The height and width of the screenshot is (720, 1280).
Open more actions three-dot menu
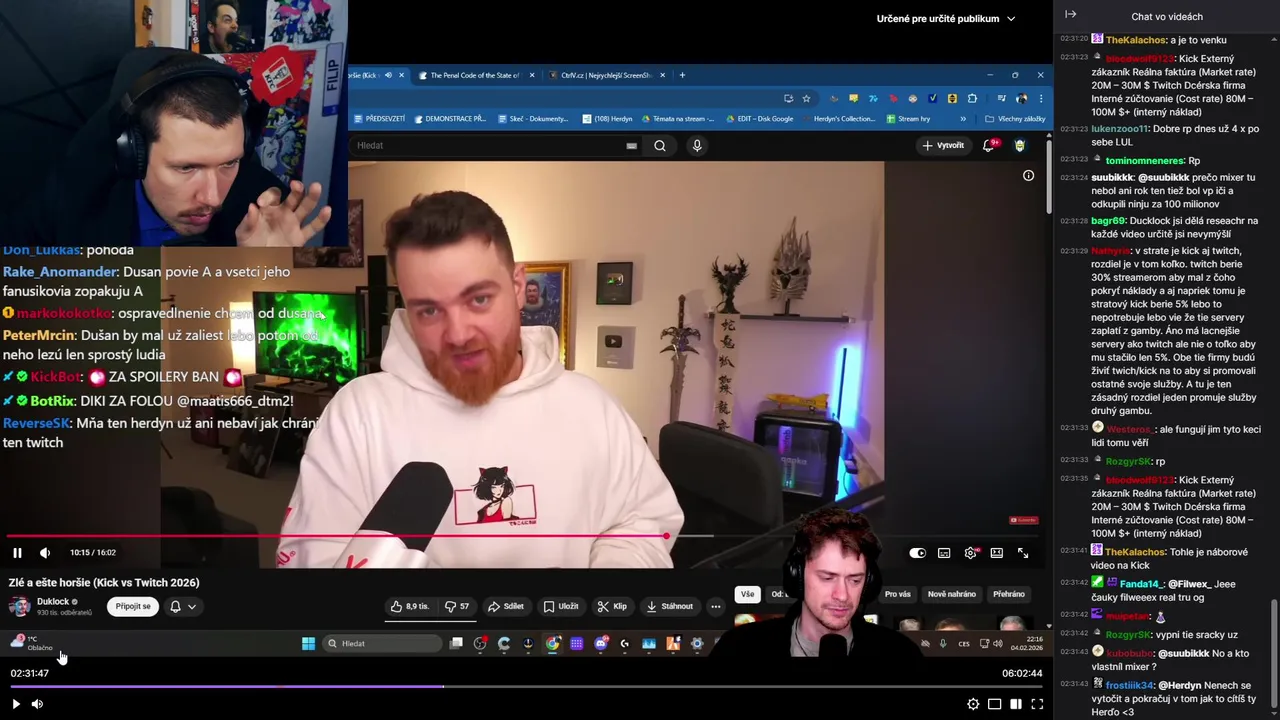coord(715,606)
